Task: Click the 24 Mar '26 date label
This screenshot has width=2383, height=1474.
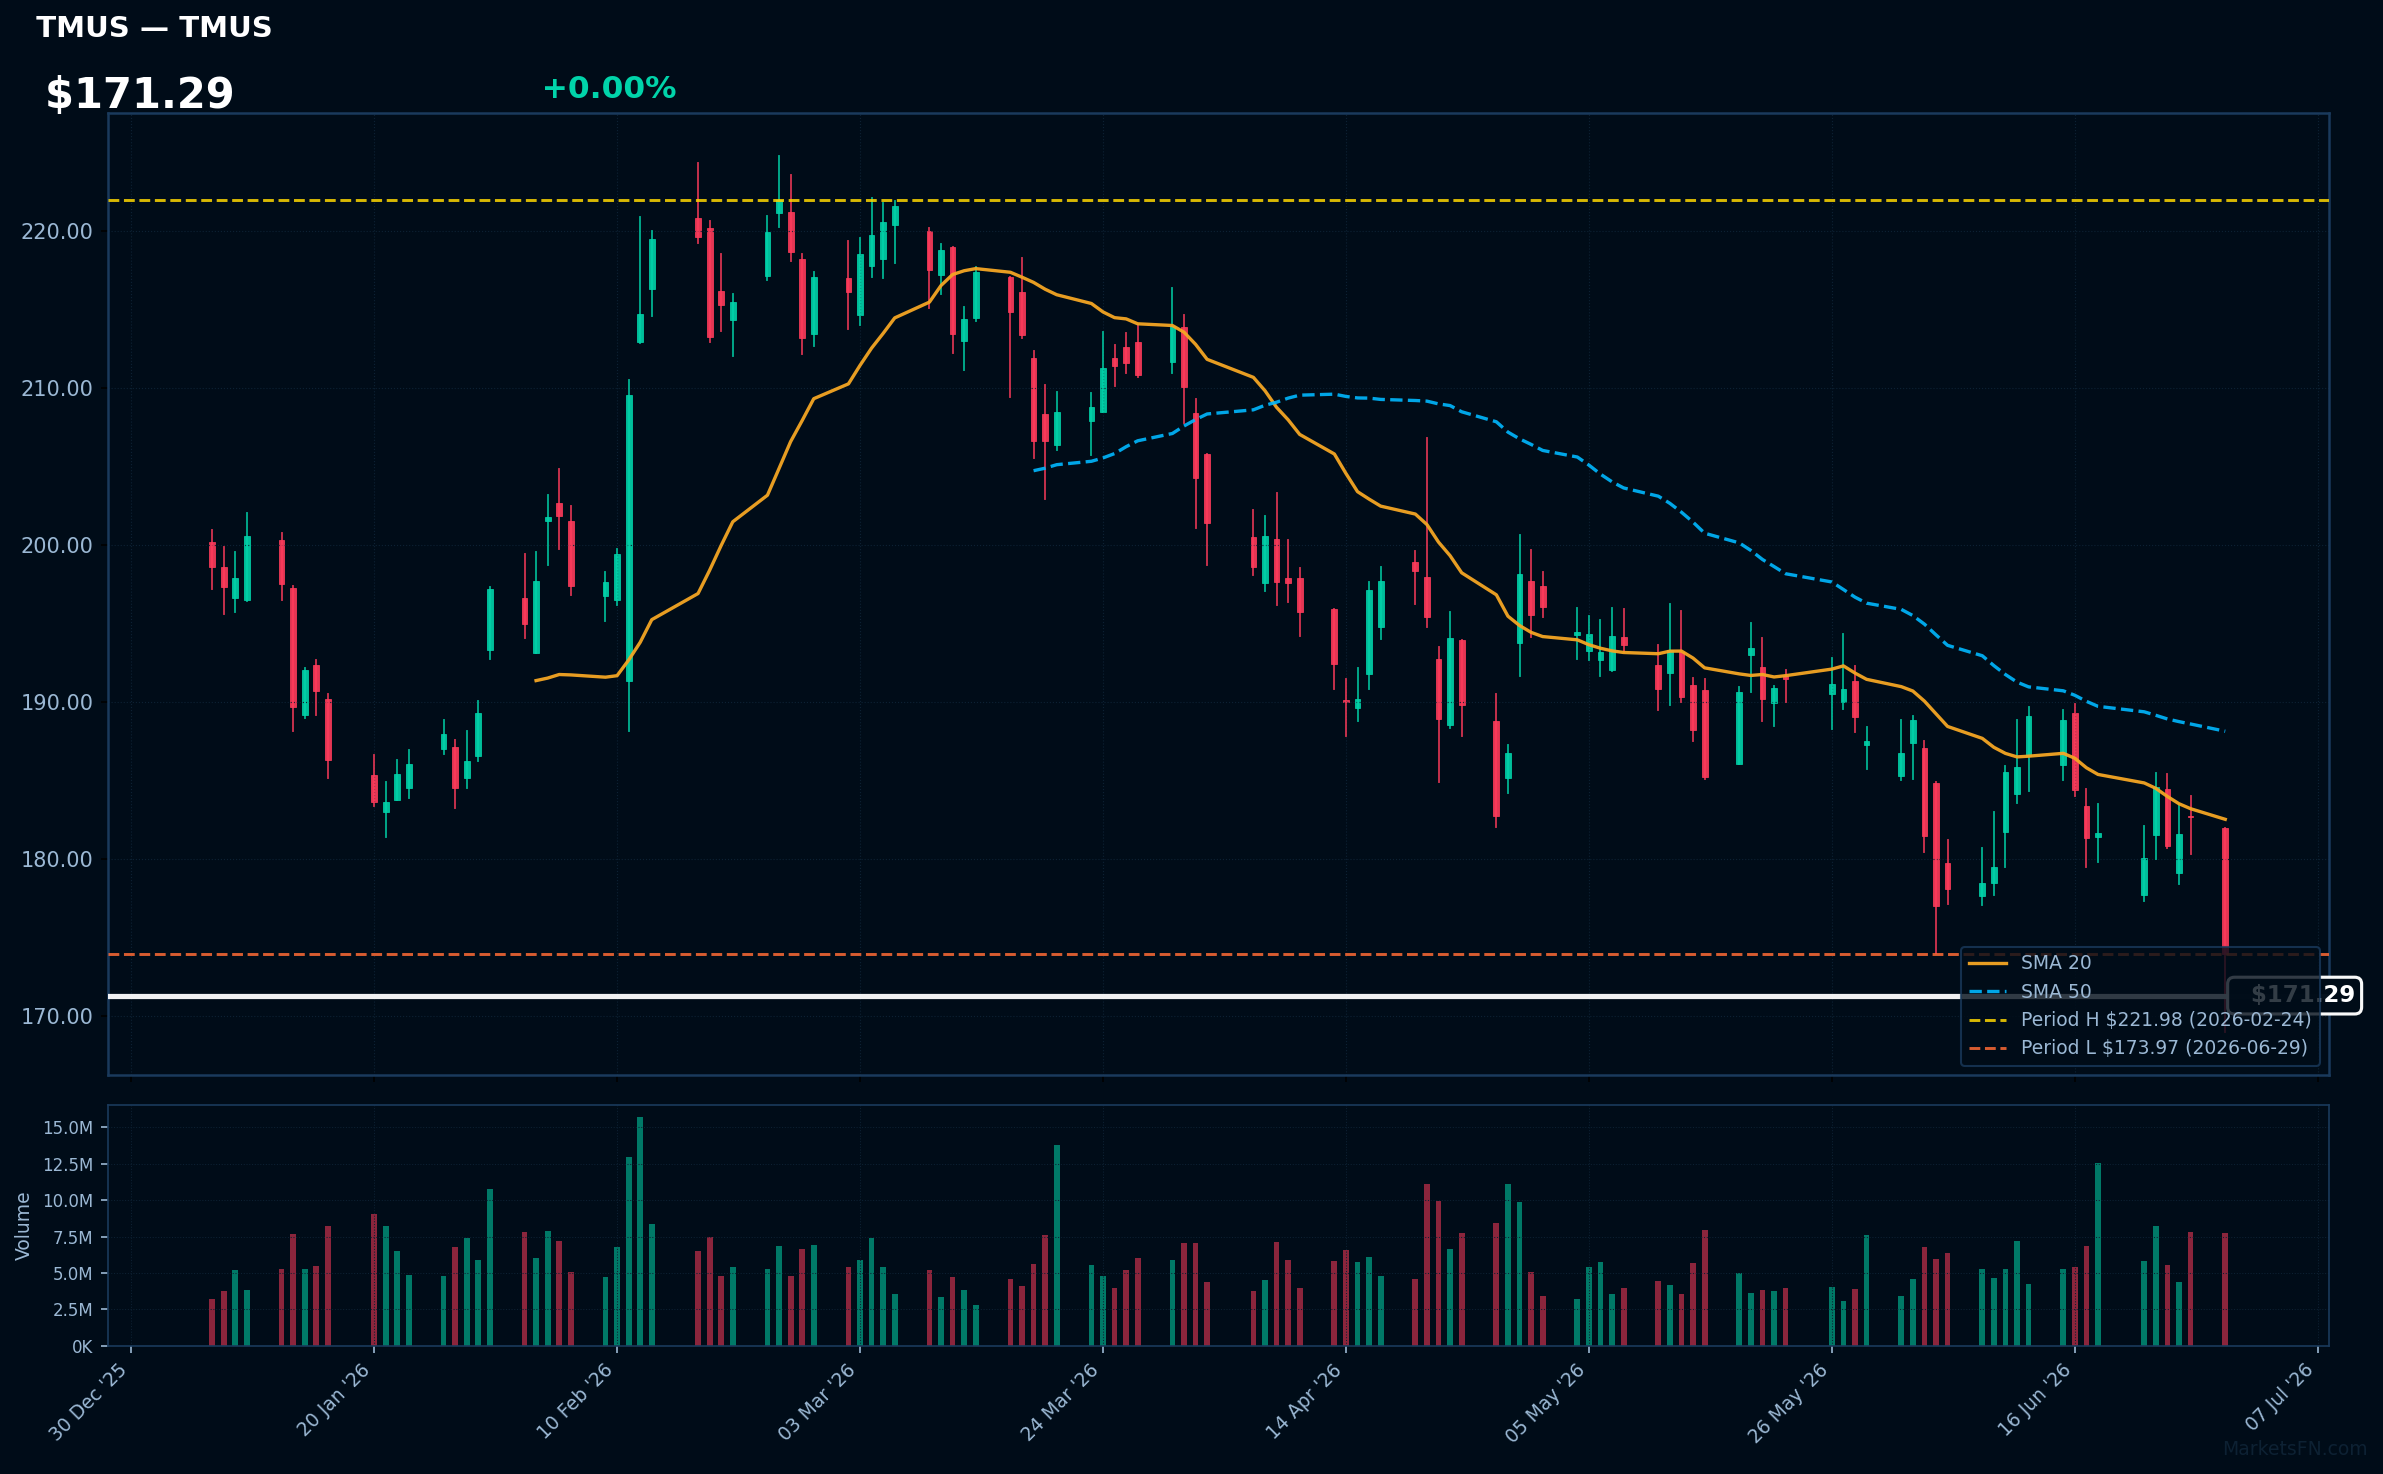Action: point(1060,1401)
